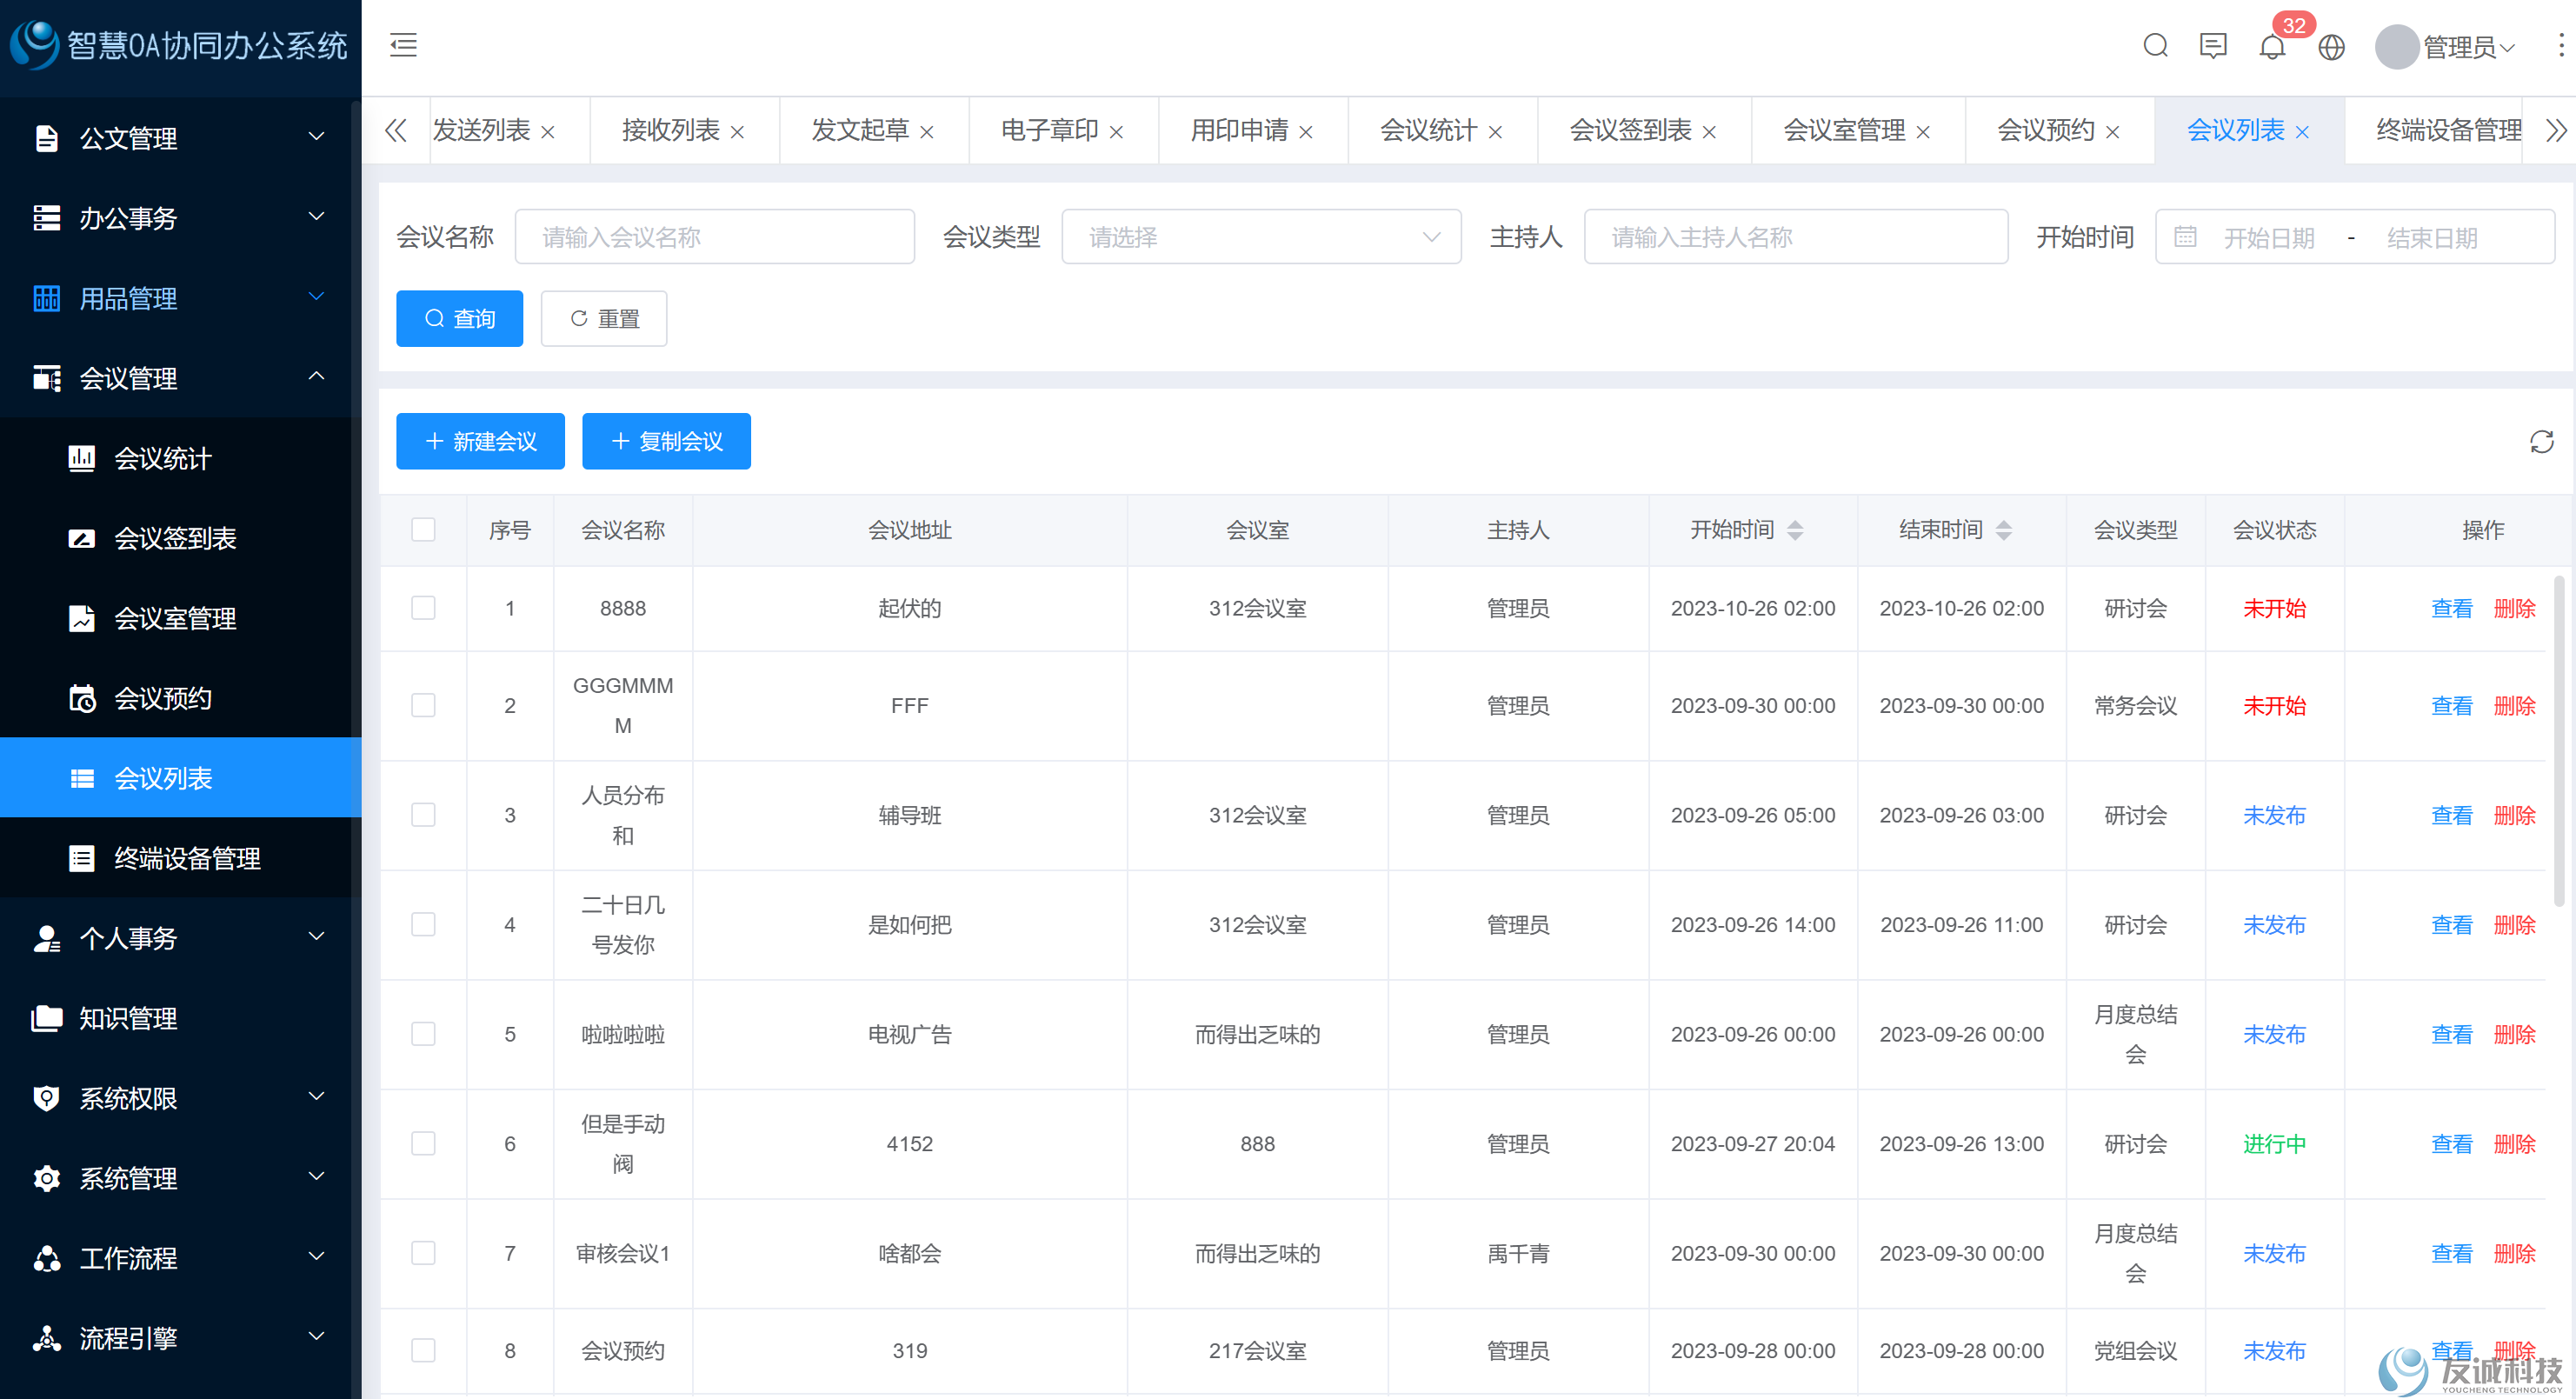Screen dimensions: 2576x1399
Task: Close the 发送列表 tab
Action: tap(547, 132)
